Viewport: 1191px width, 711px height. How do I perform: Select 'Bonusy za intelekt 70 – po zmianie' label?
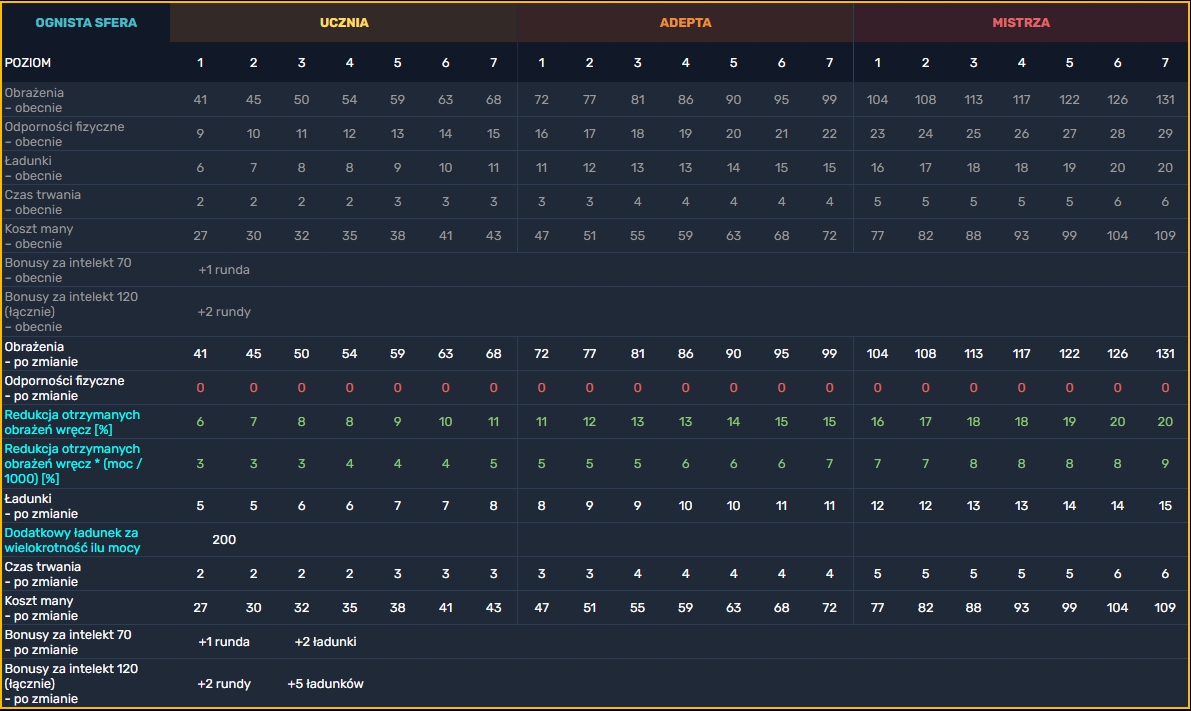[68, 643]
